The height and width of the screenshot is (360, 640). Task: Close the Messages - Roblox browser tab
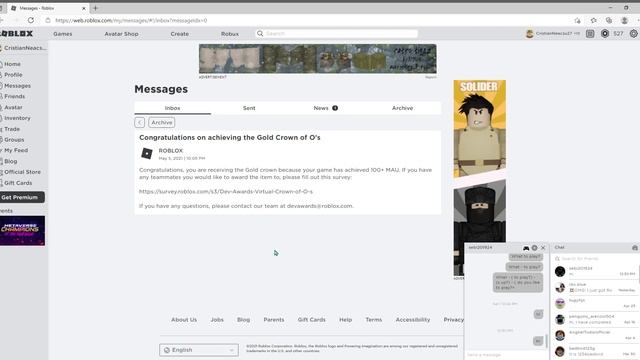(84, 8)
